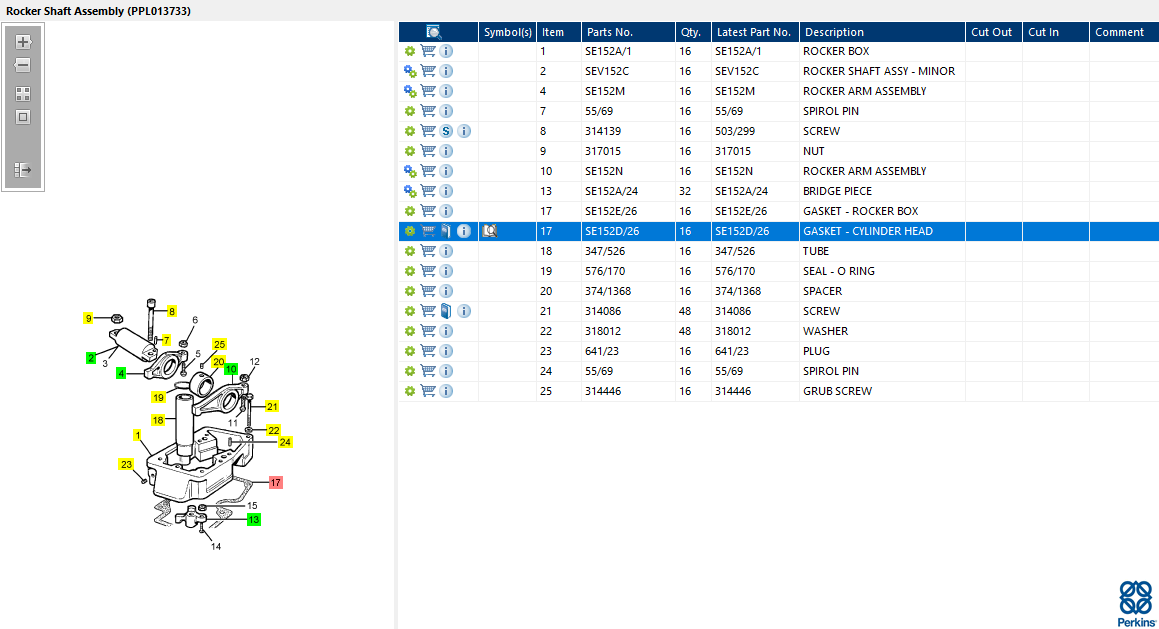
Task: Open info for GASKET - ROCKER BOX
Action: (446, 211)
